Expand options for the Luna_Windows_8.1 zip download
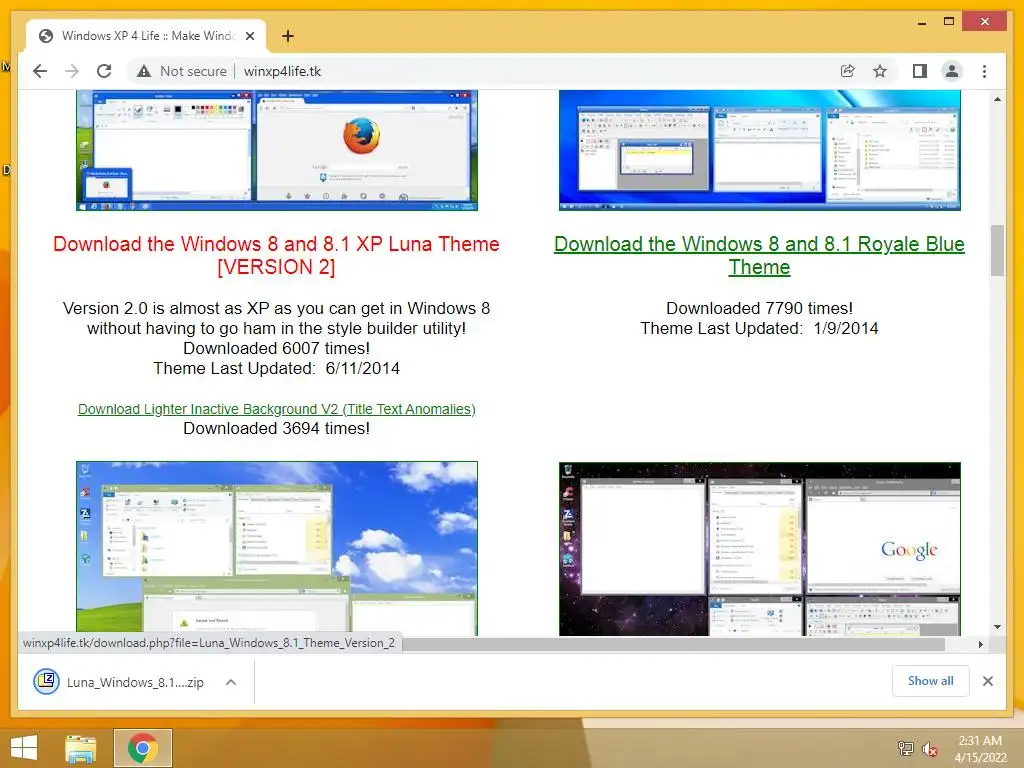 coord(231,682)
